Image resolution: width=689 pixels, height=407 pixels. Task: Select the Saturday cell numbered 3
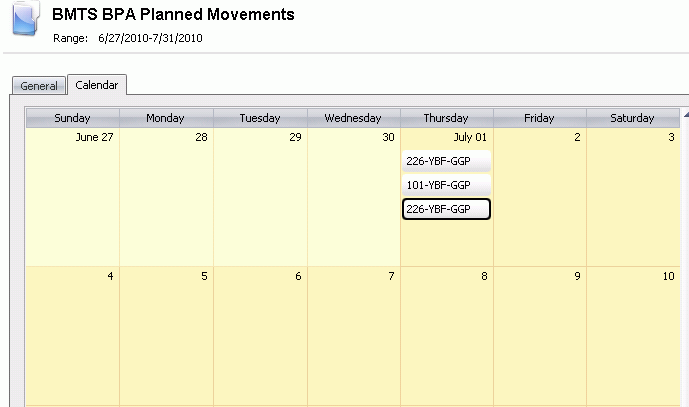[x=632, y=200]
